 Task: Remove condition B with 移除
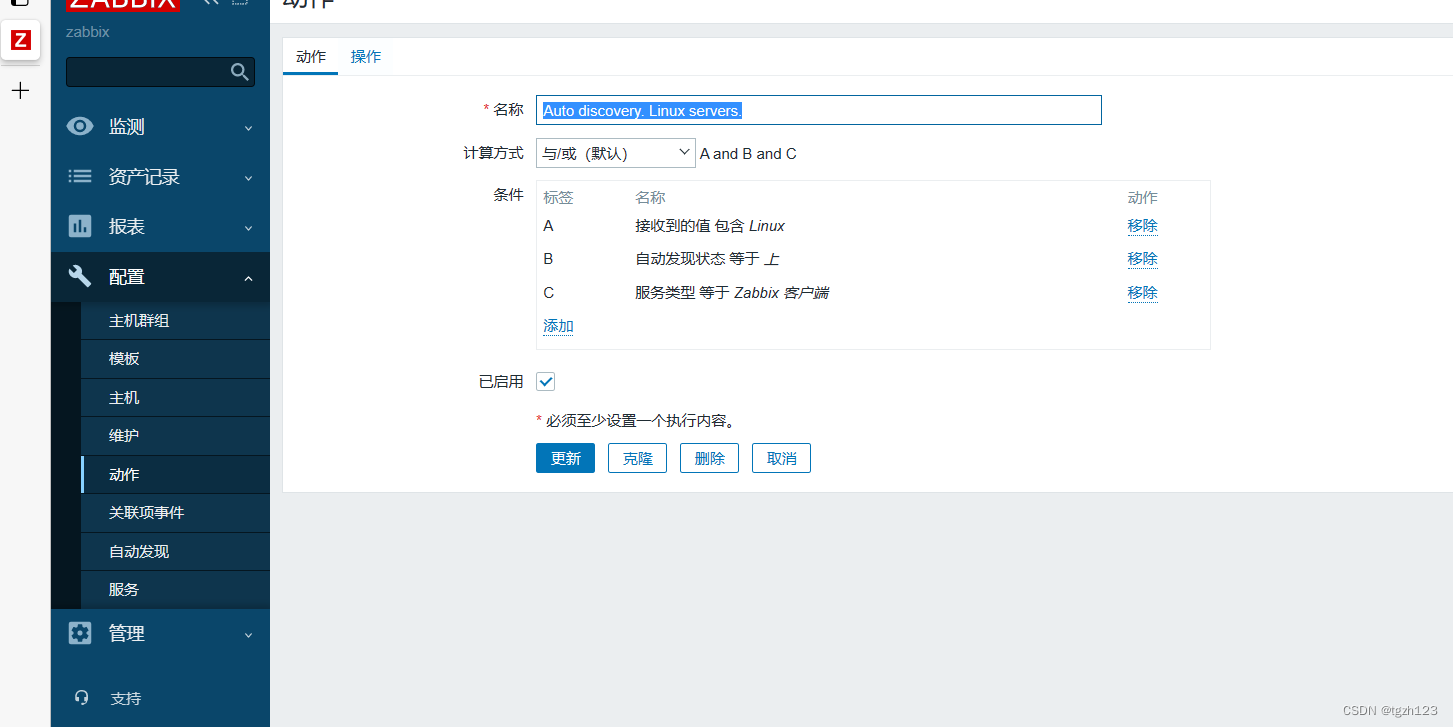point(1142,259)
